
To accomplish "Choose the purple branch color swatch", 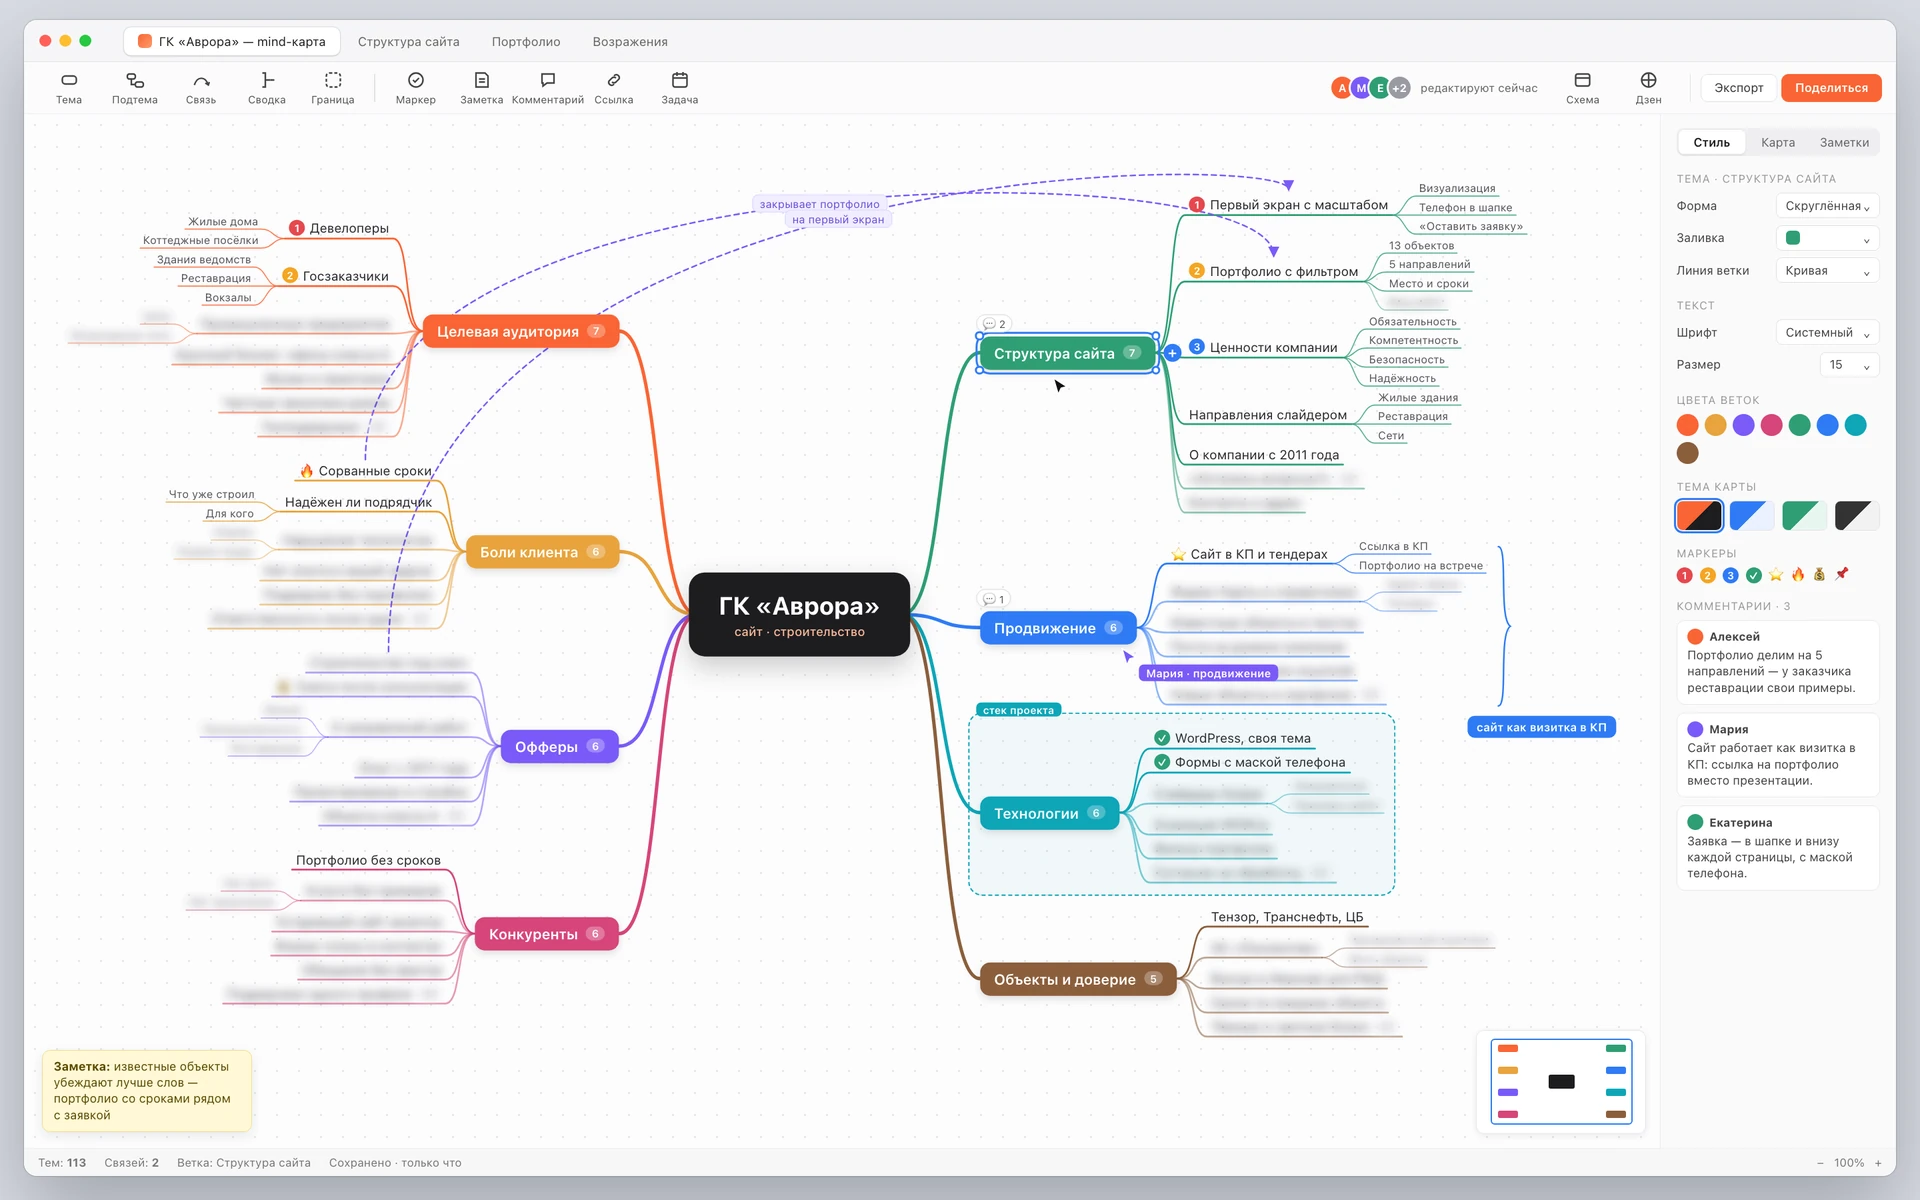I will (x=1743, y=425).
